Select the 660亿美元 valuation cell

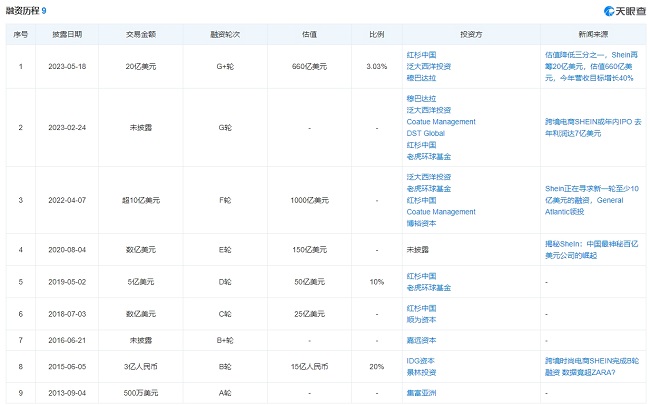[x=310, y=66]
